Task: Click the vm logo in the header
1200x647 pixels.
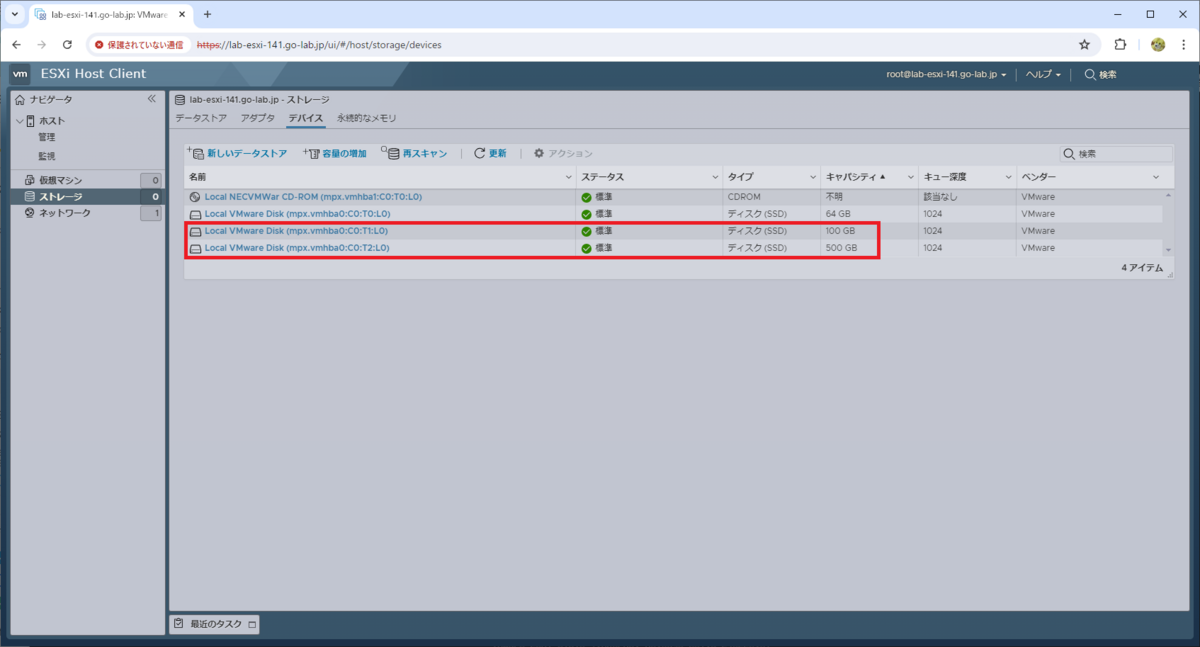Action: pyautogui.click(x=20, y=74)
